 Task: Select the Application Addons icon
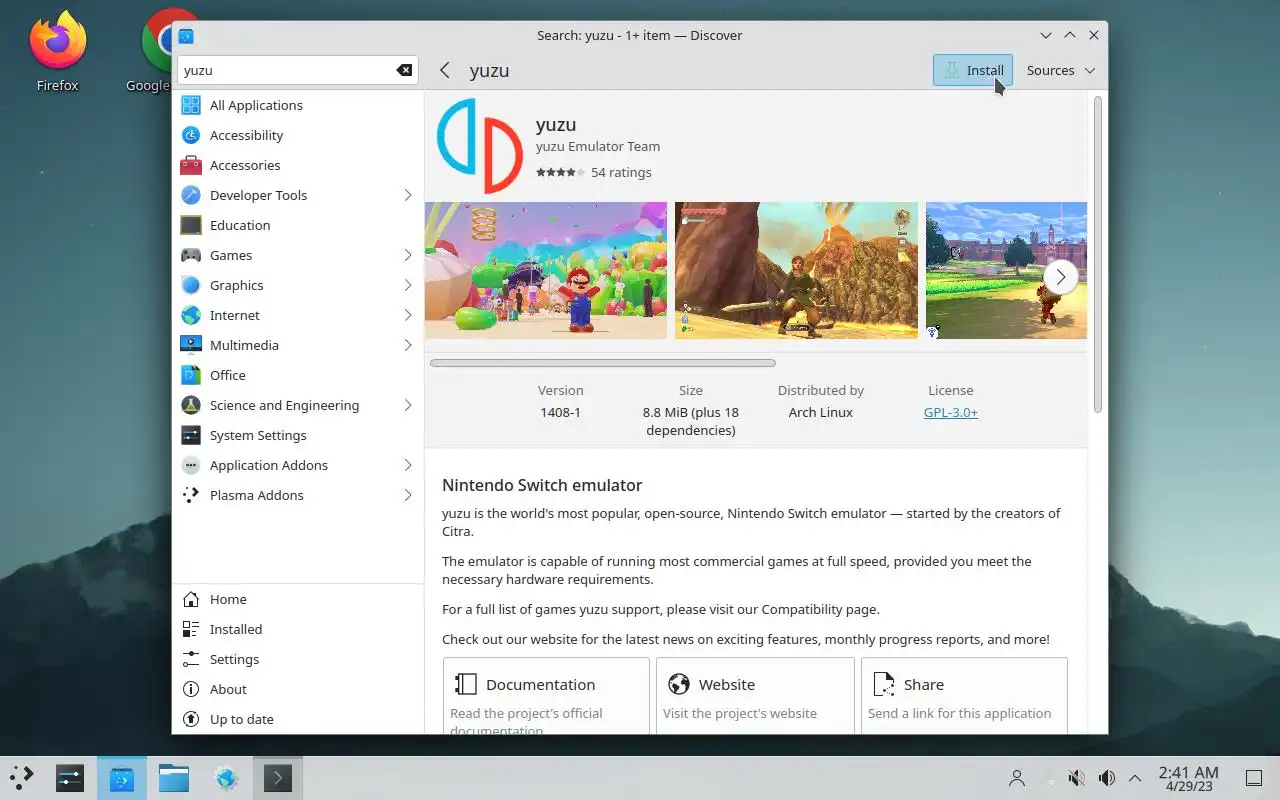tap(191, 465)
